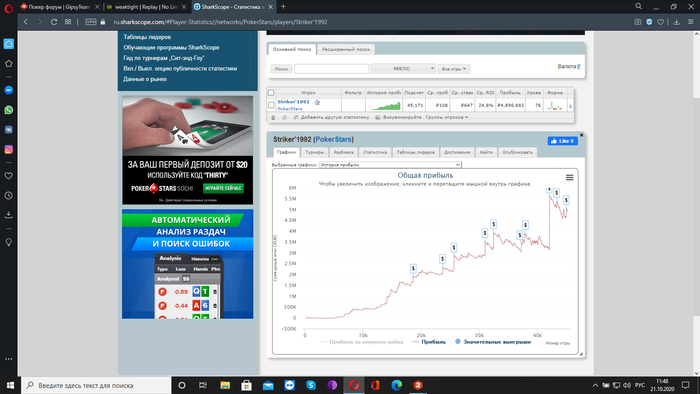Switch to 'Расширенный поиск' search tab
The image size is (700, 394).
[x=346, y=49]
